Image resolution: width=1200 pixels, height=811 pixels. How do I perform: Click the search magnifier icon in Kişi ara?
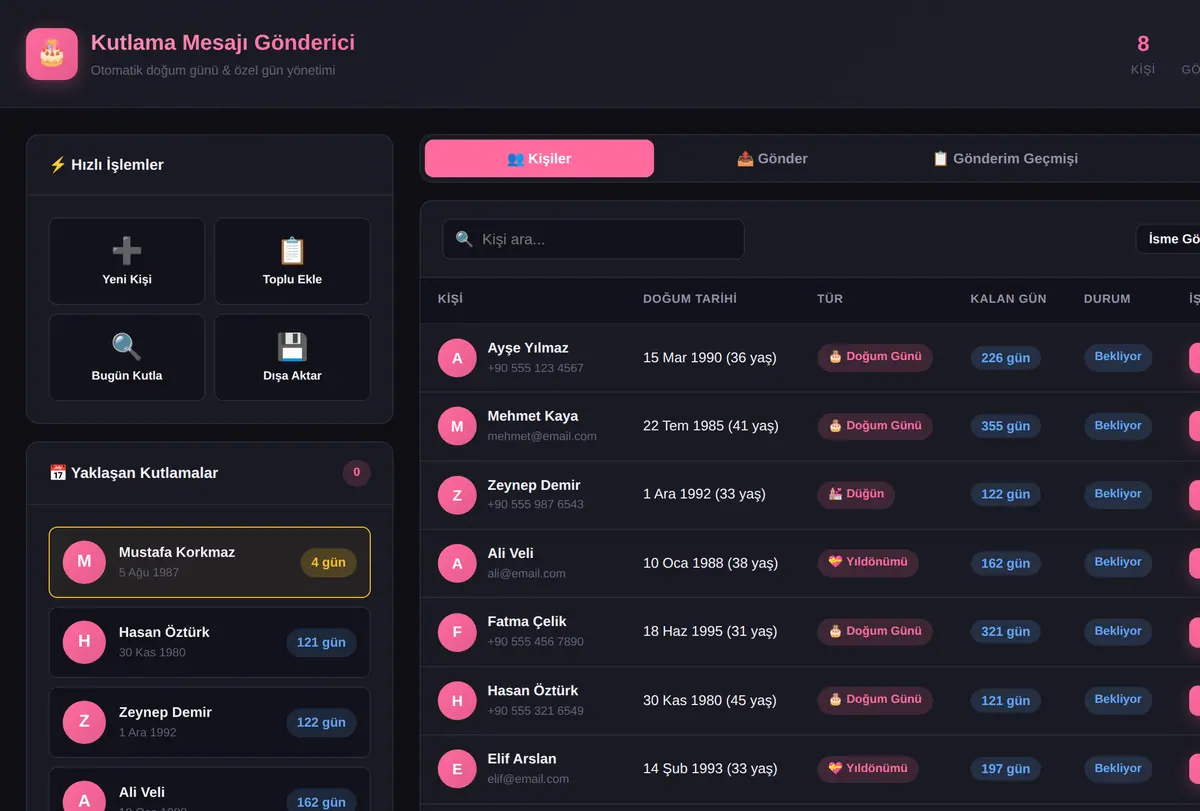(x=464, y=239)
